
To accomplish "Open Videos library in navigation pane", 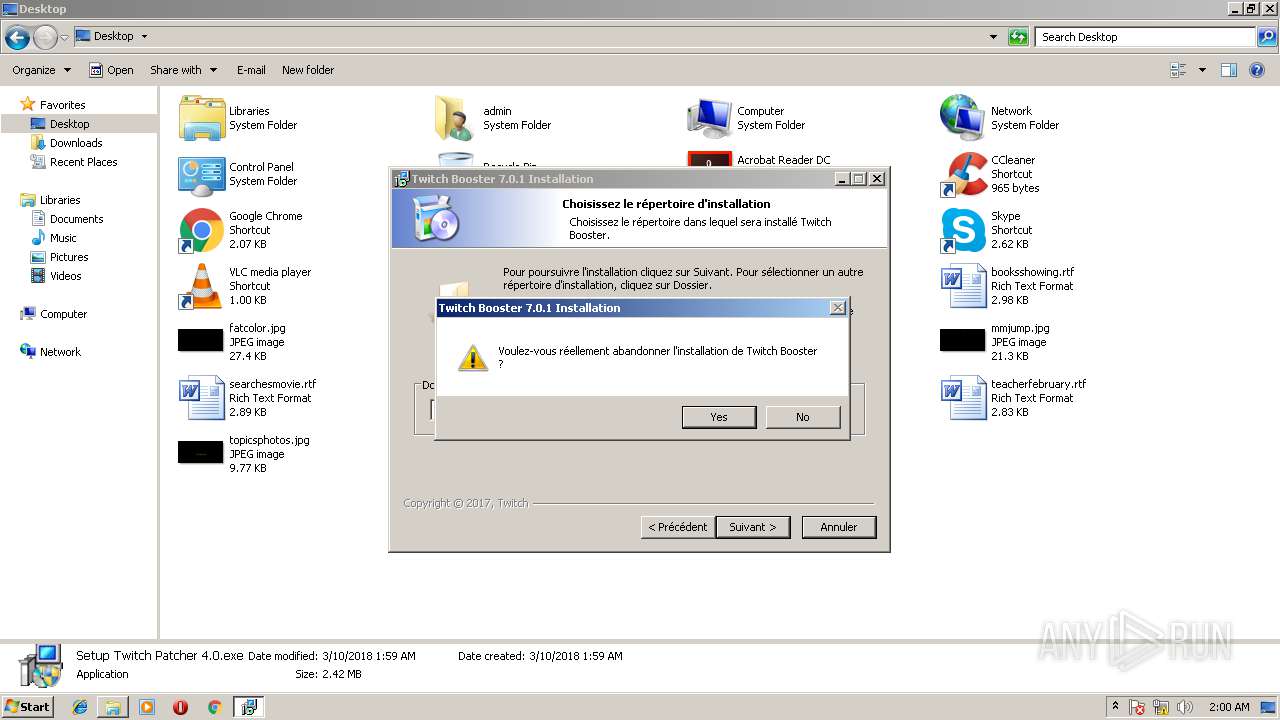I will [66, 276].
